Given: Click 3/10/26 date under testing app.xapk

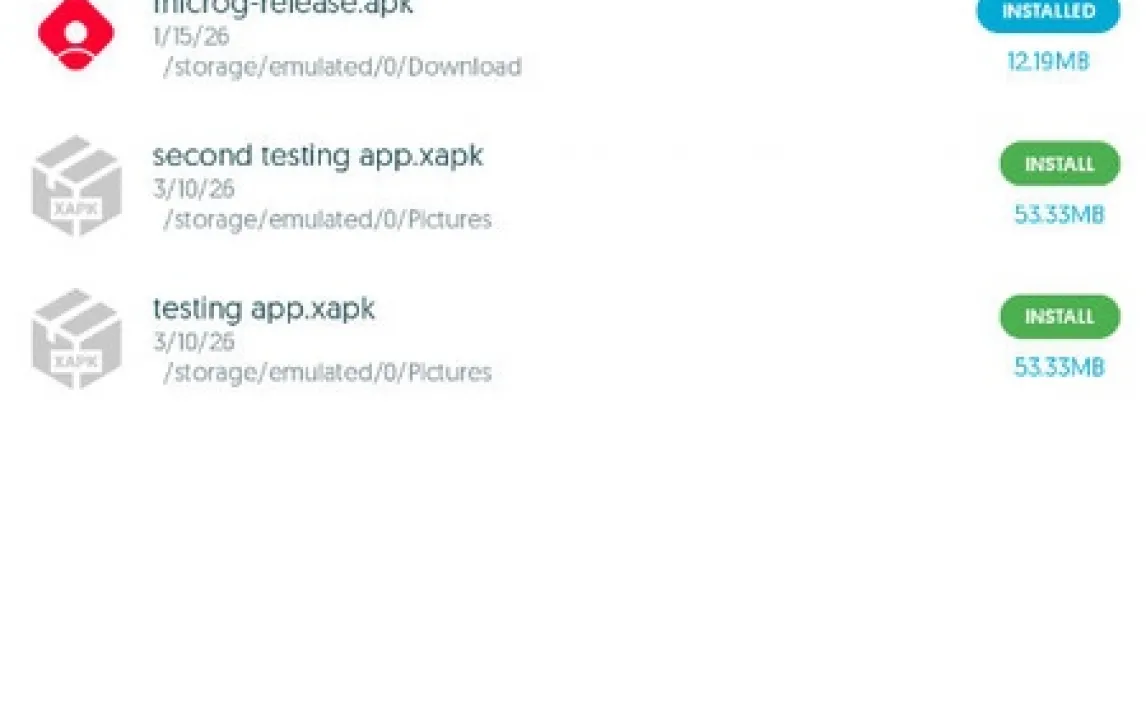Looking at the screenshot, I should 194,342.
